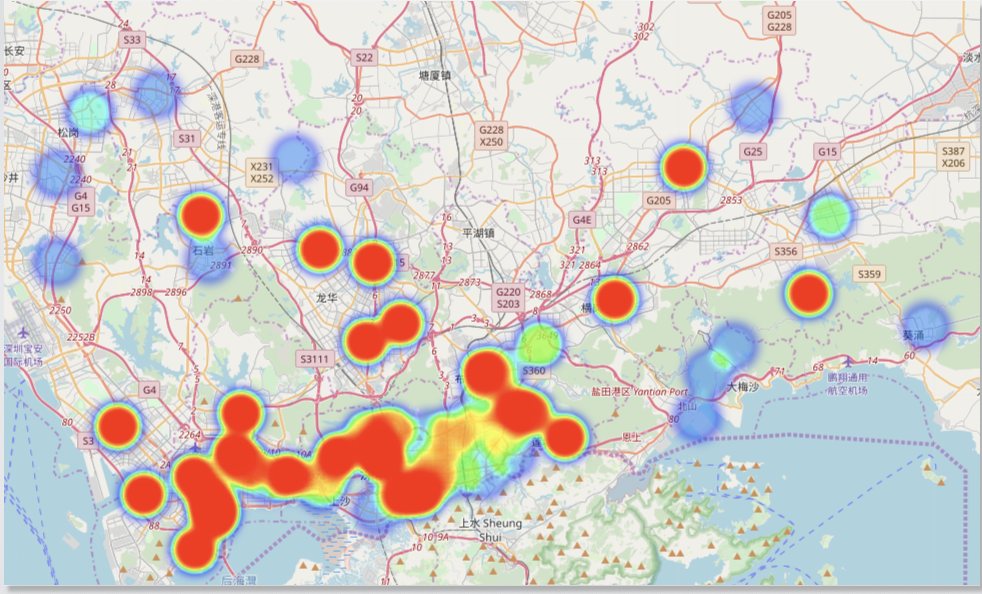
Task: Click the 深圳宝安国际机场 label
Action: (x=23, y=355)
